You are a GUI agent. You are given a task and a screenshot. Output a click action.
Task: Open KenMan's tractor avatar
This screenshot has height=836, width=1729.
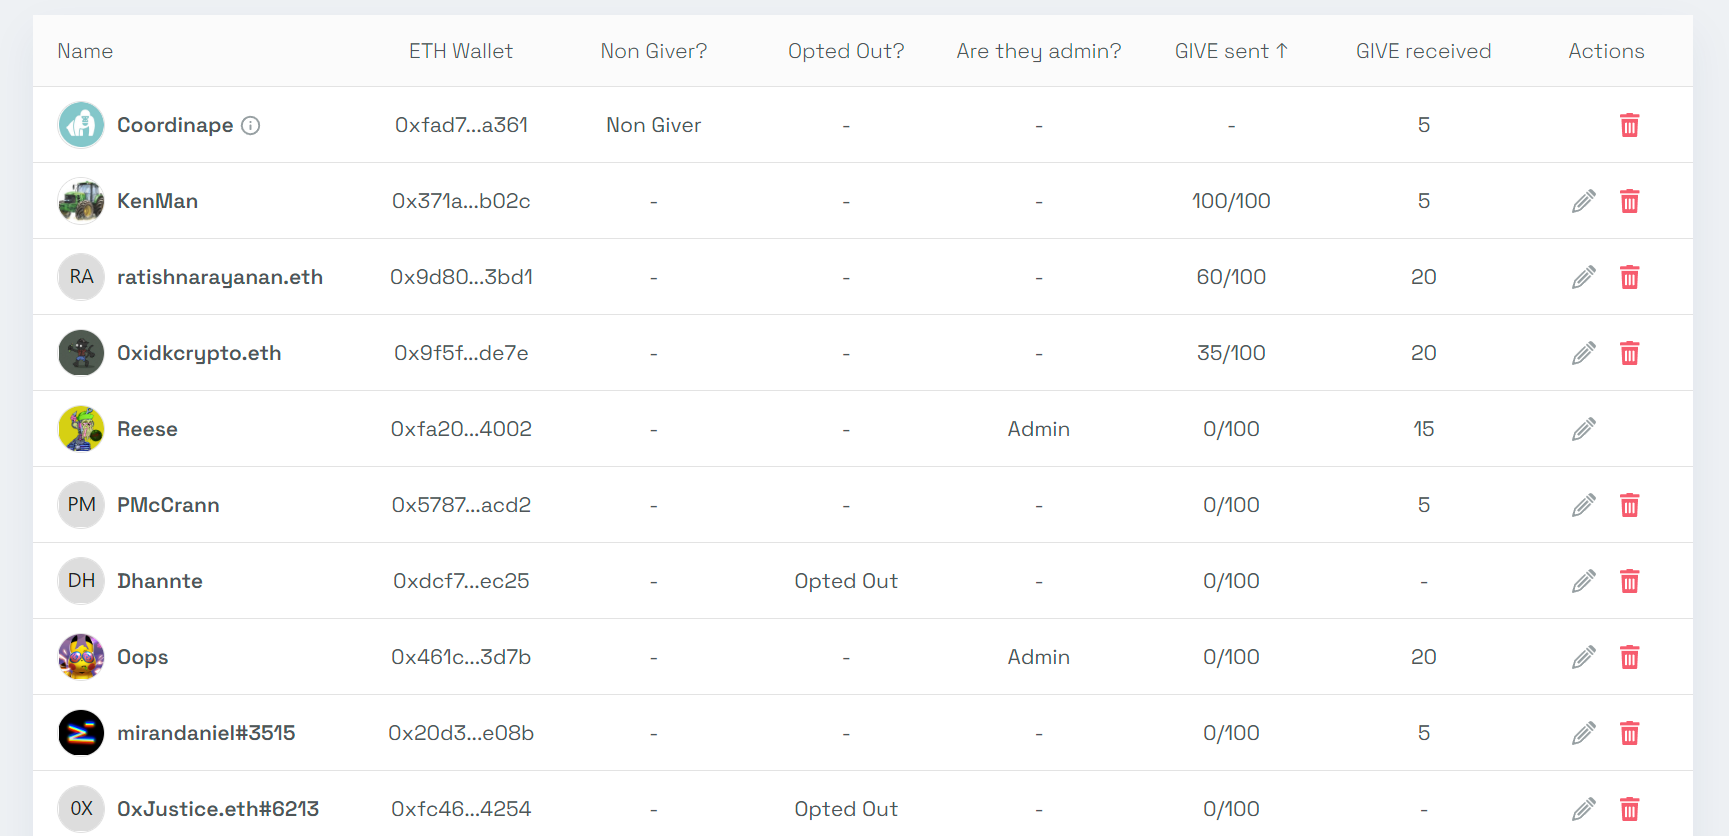[x=81, y=201]
